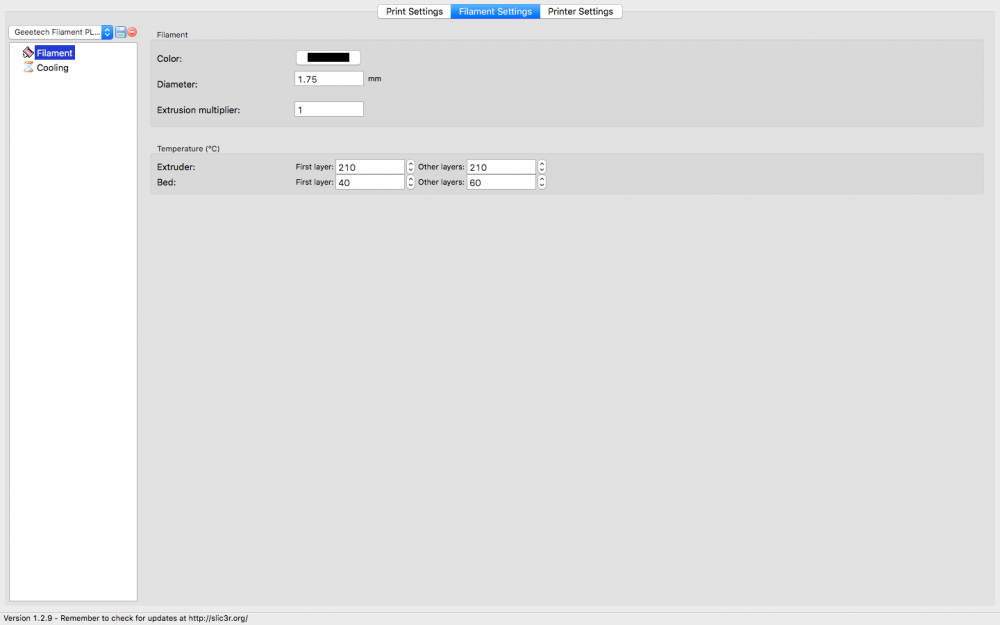The height and width of the screenshot is (625, 1000).
Task: Click the red delete preset icon
Action: pos(132,32)
